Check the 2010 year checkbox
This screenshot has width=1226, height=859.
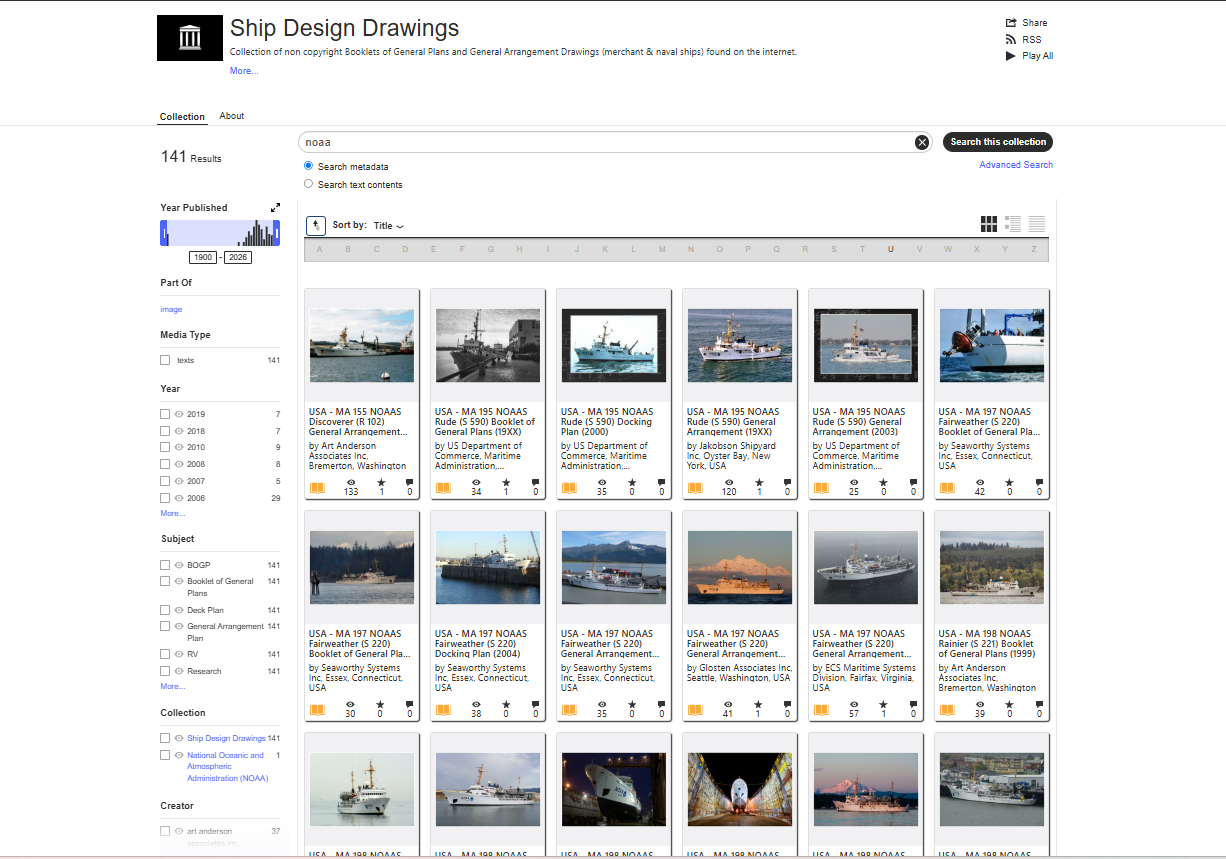(x=165, y=448)
